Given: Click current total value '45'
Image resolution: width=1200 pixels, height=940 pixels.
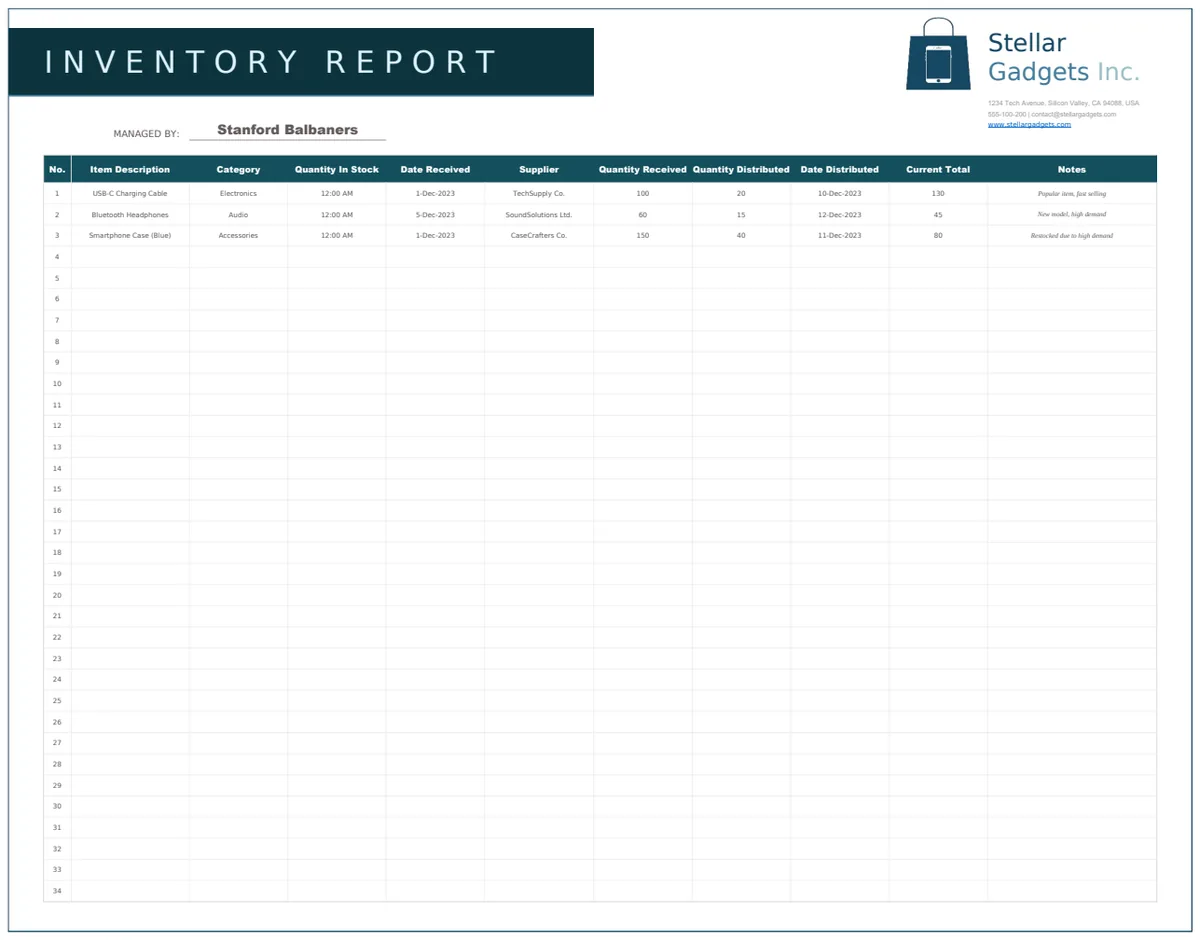Looking at the screenshot, I should (x=938, y=215).
